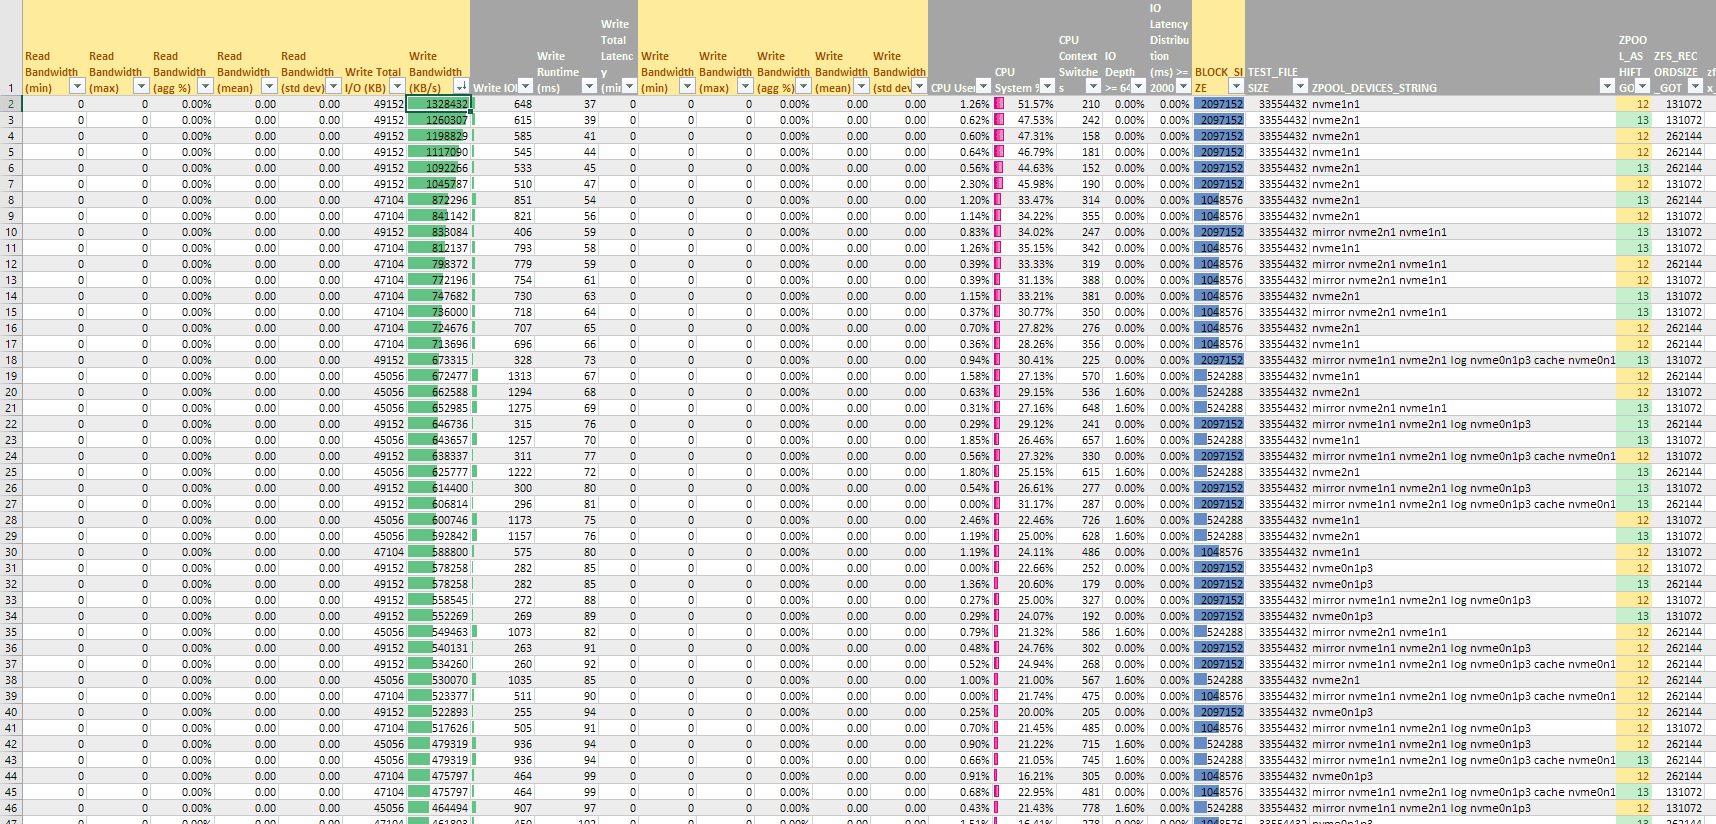Open filter dropdown for Write IOPS column
Image resolution: width=1716 pixels, height=824 pixels.
[x=525, y=87]
